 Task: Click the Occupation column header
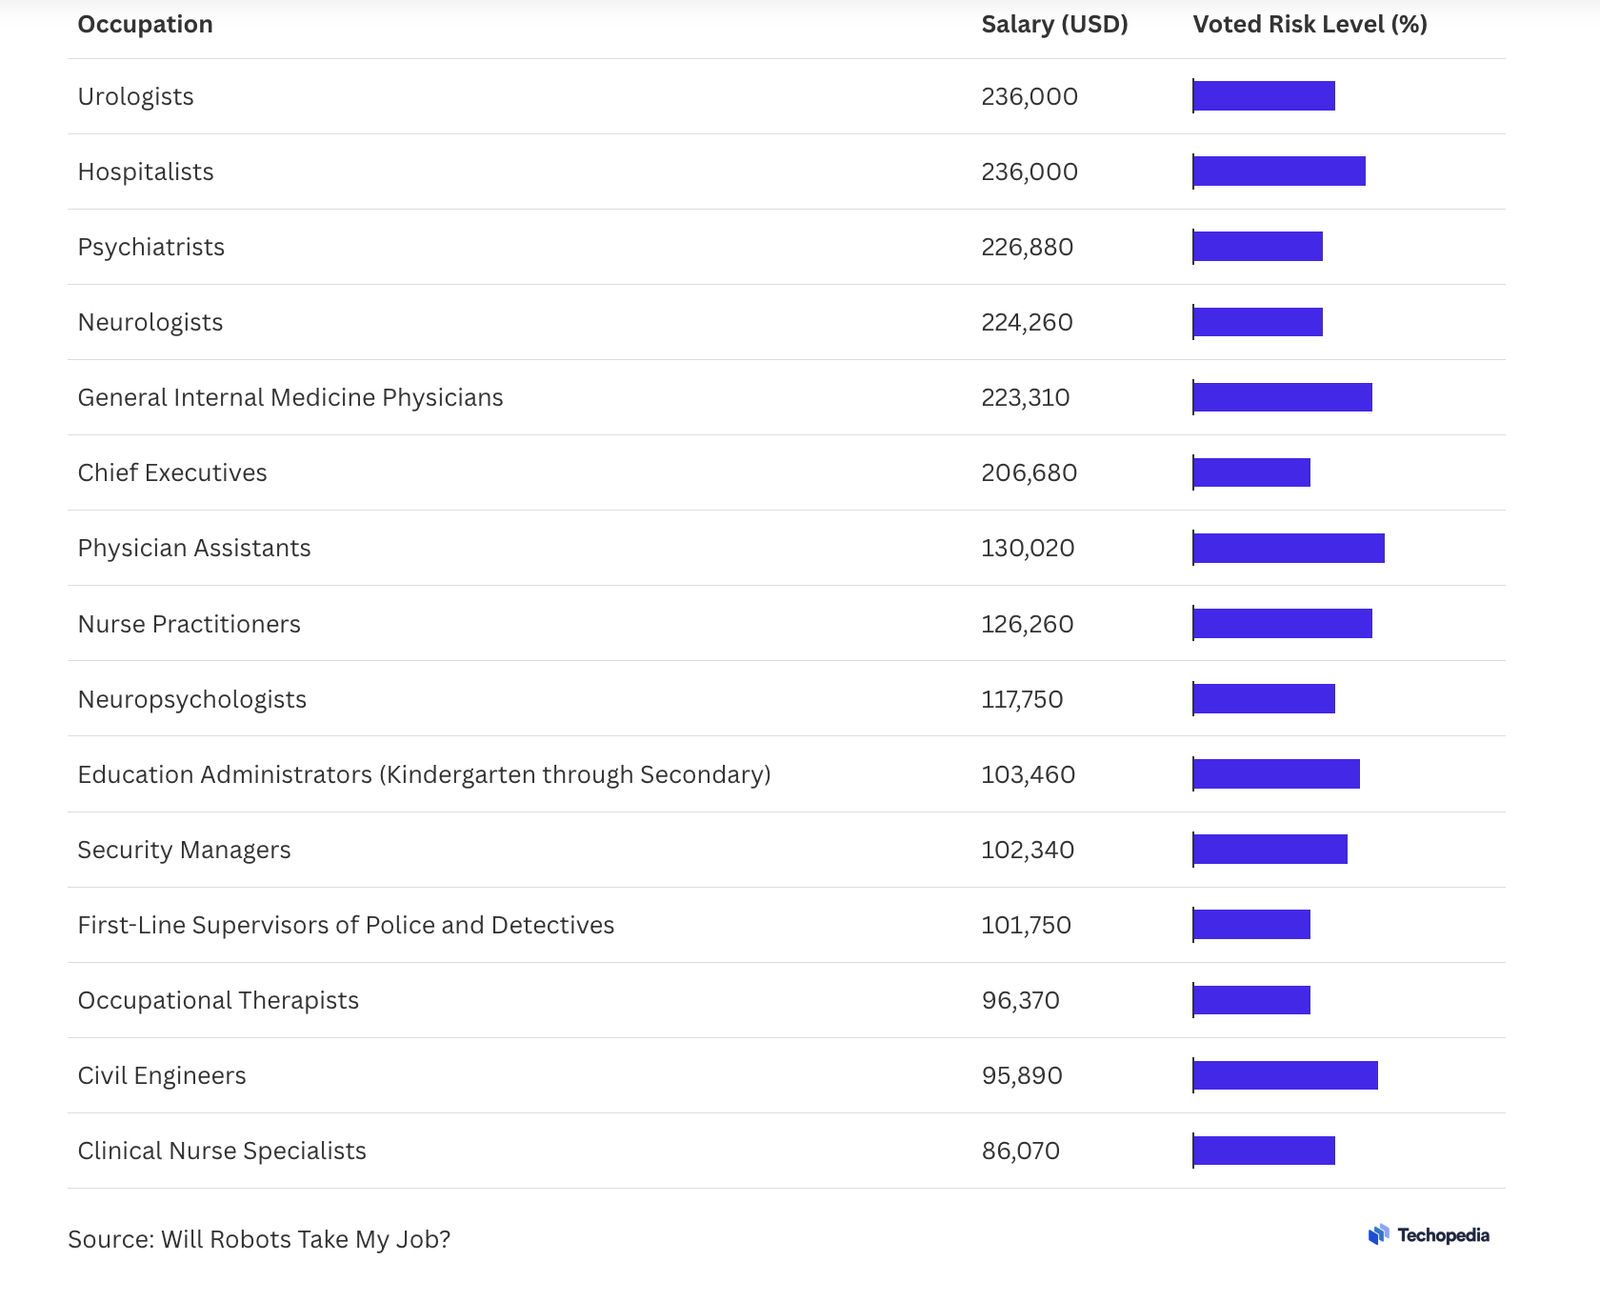145,24
